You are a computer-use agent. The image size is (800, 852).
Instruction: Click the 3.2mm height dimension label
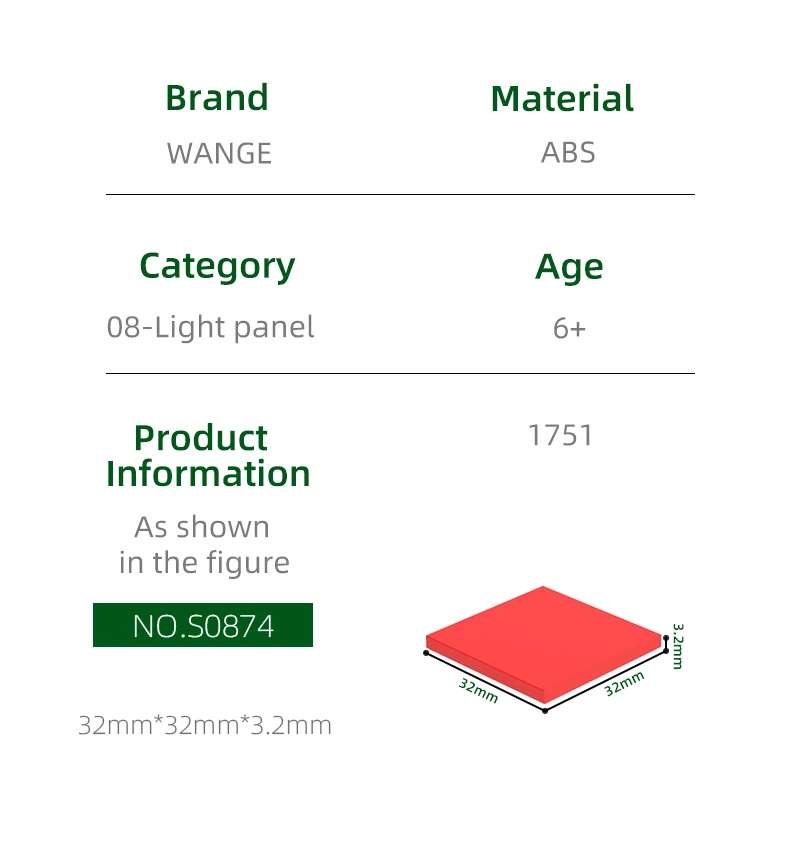[x=678, y=646]
